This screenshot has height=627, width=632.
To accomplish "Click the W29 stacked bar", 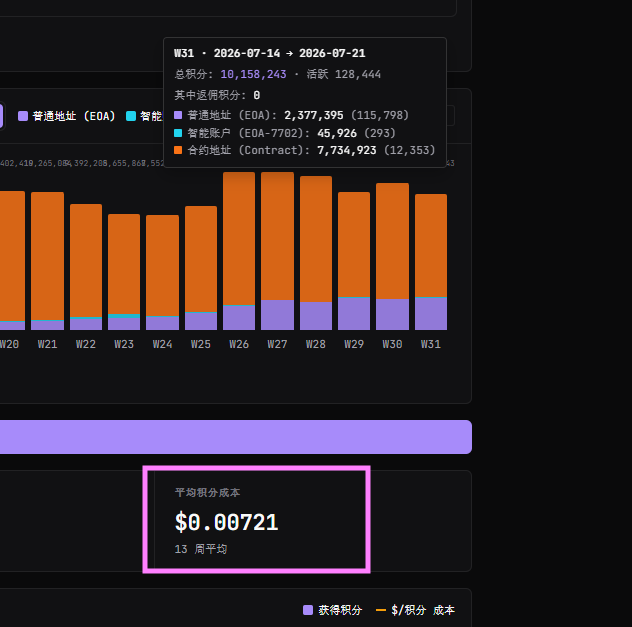I will (354, 261).
